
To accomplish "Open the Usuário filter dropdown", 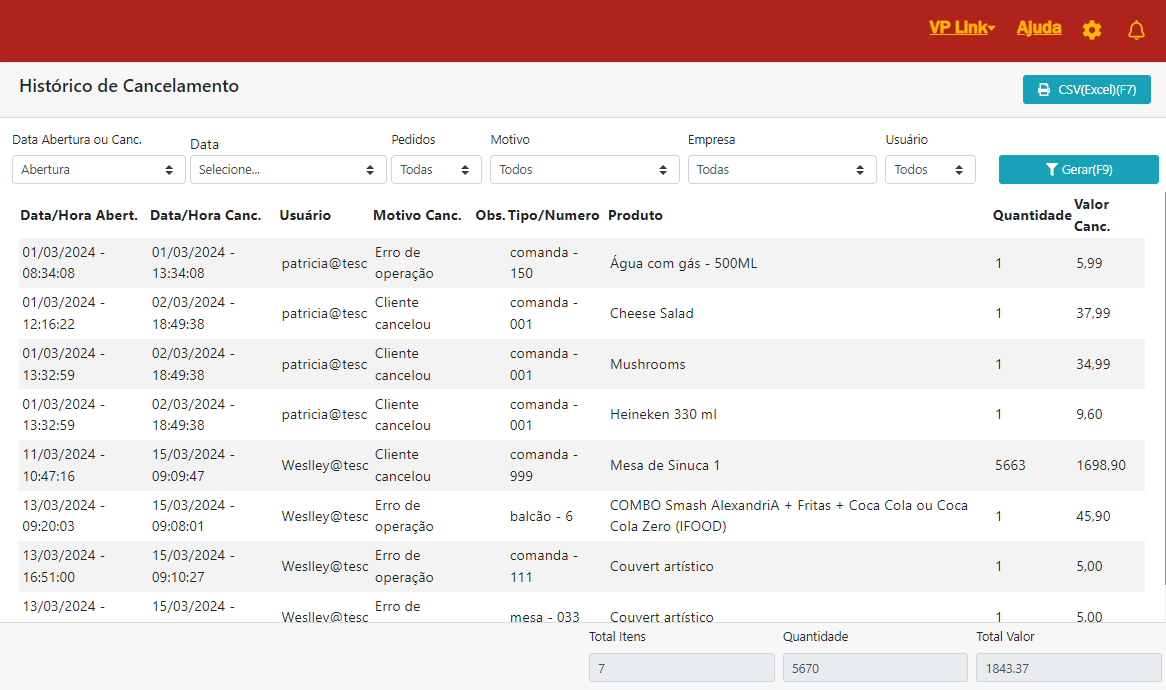I will tap(930, 170).
